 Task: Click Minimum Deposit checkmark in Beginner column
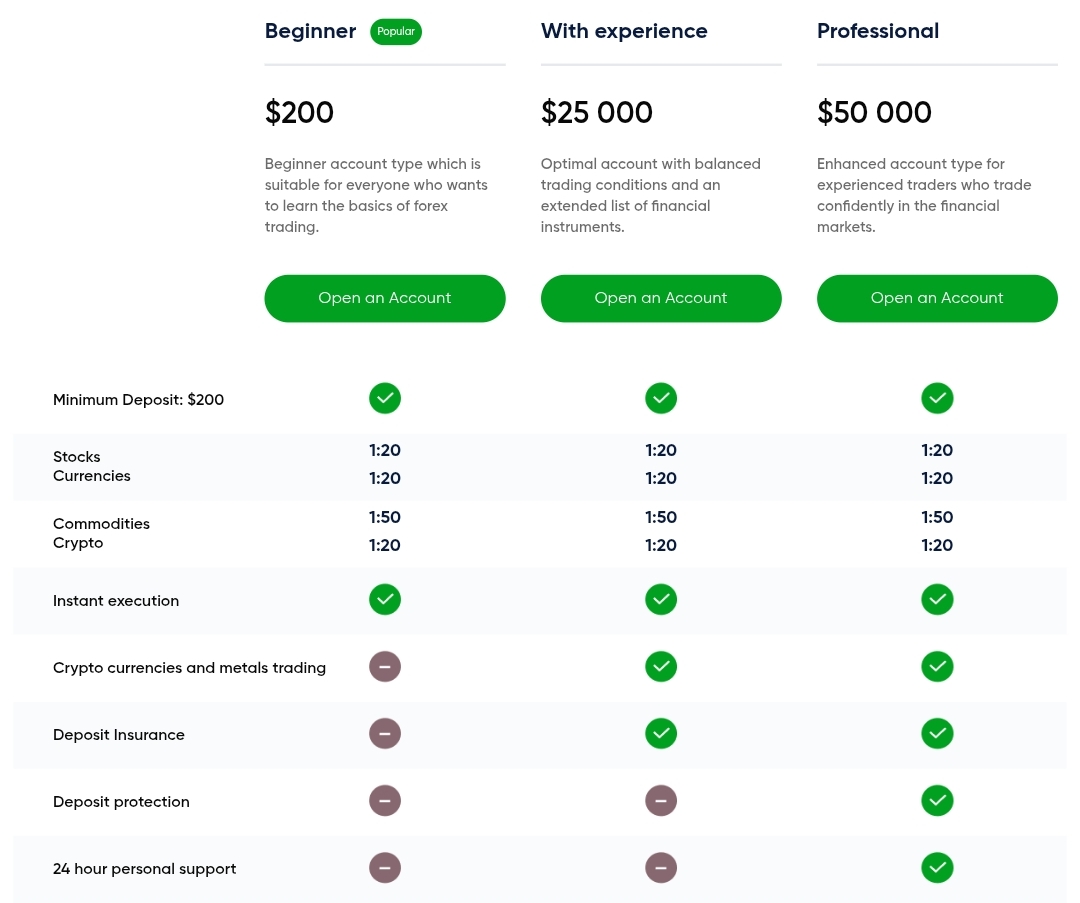pos(385,398)
